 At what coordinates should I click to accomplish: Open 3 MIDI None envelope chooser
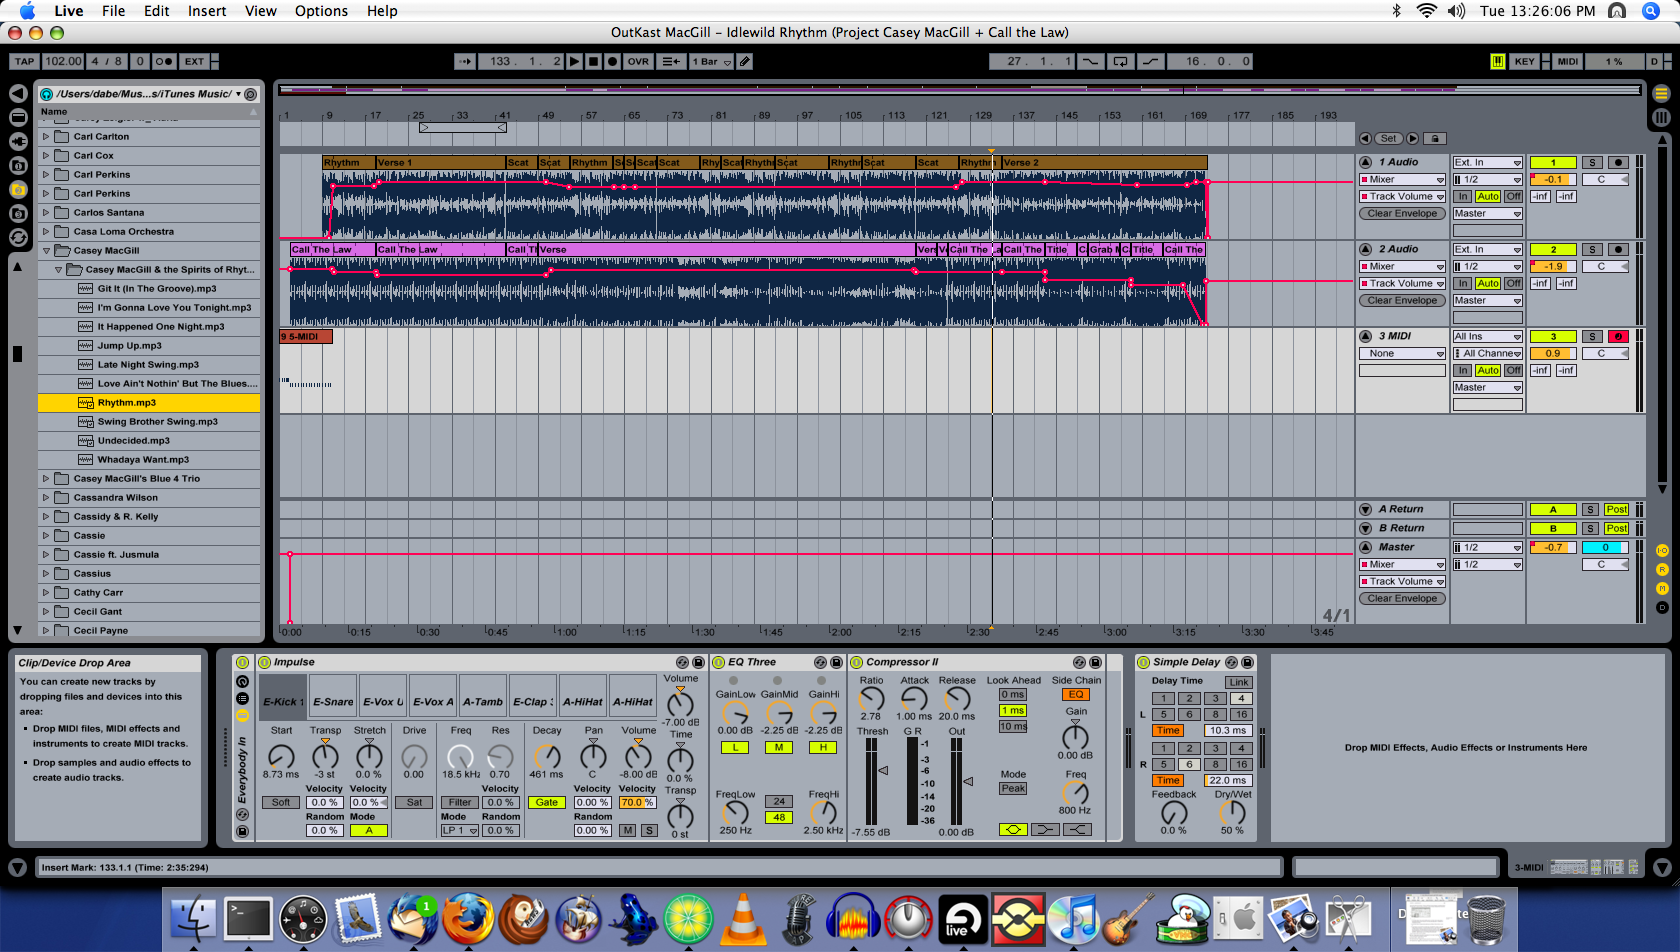pos(1402,354)
